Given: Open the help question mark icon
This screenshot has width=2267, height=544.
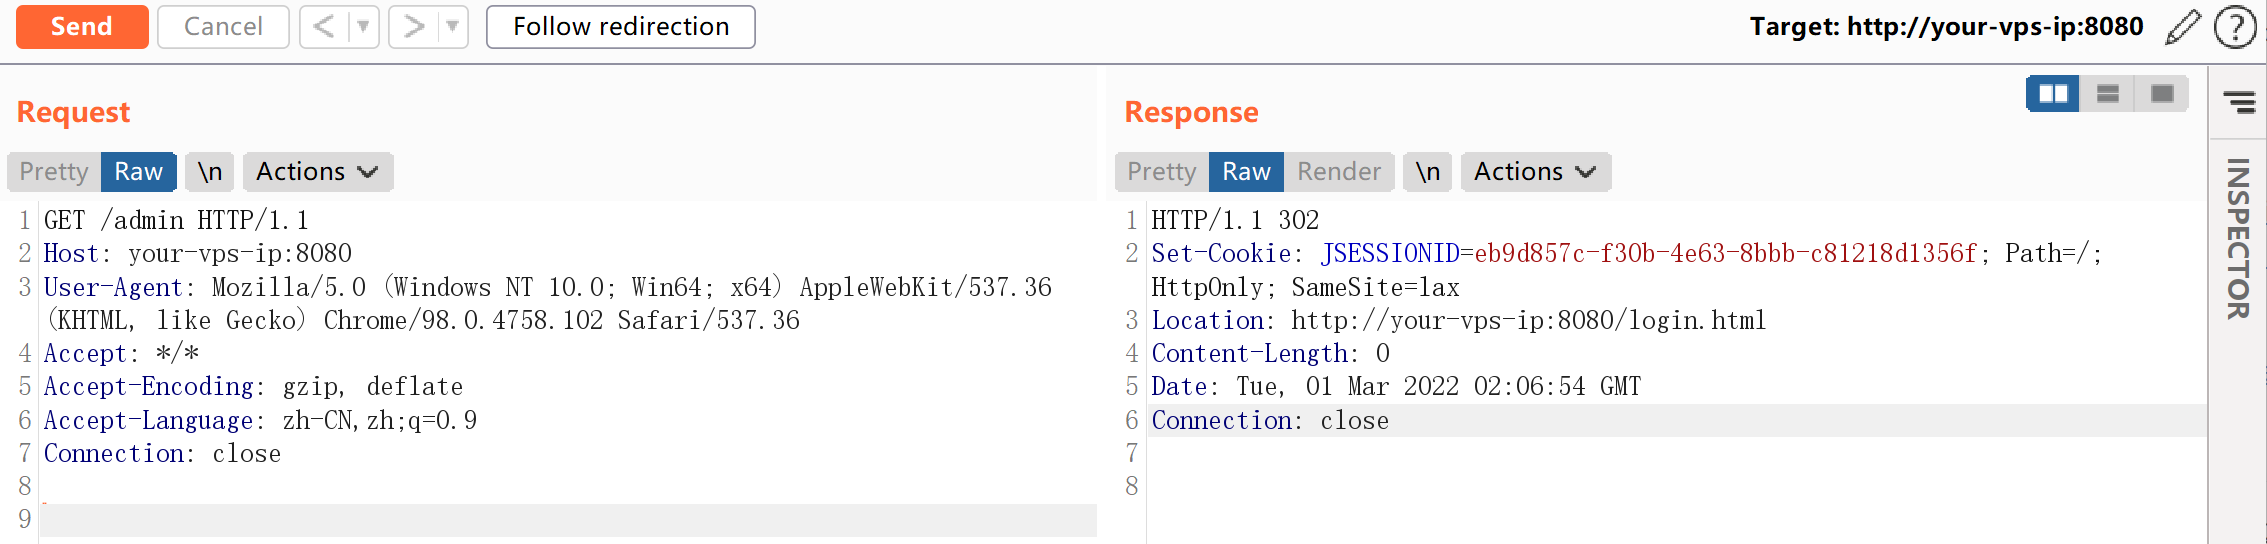Looking at the screenshot, I should [2234, 27].
